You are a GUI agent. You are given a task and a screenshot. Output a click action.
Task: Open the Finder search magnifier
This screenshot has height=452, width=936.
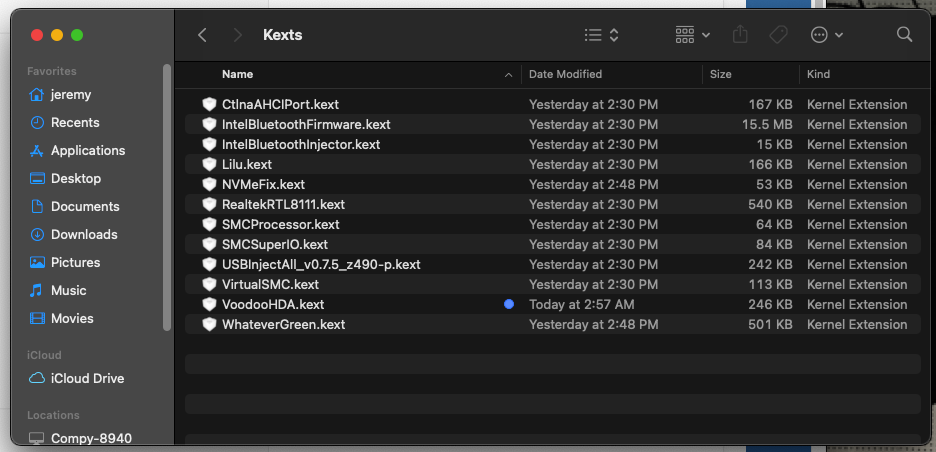pos(904,35)
